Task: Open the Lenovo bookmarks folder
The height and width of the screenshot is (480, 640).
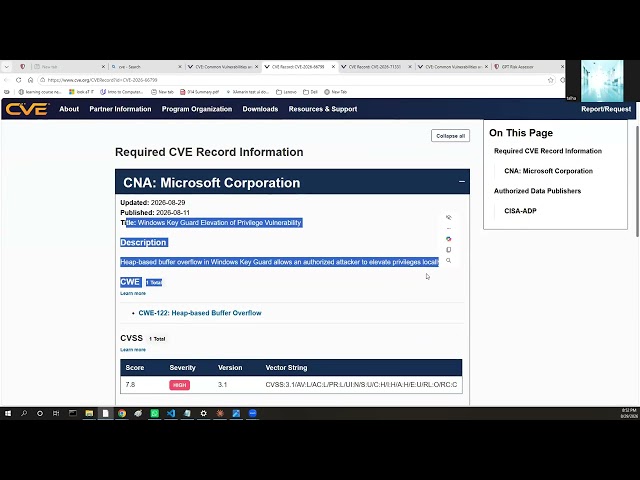Action: [286, 92]
